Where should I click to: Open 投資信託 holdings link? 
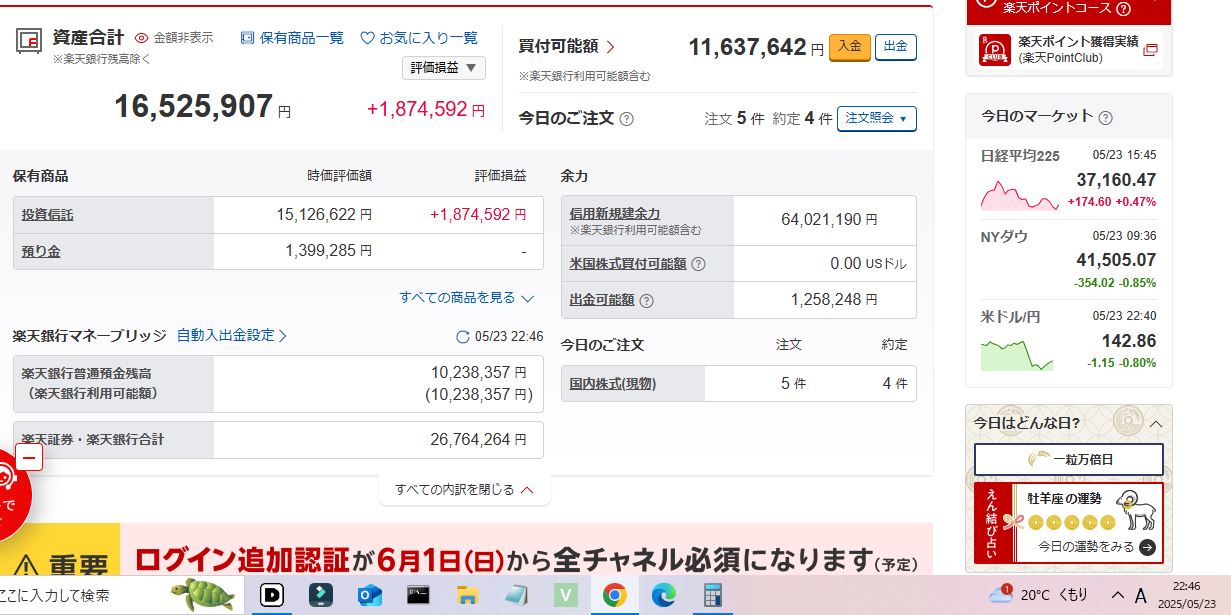point(48,215)
